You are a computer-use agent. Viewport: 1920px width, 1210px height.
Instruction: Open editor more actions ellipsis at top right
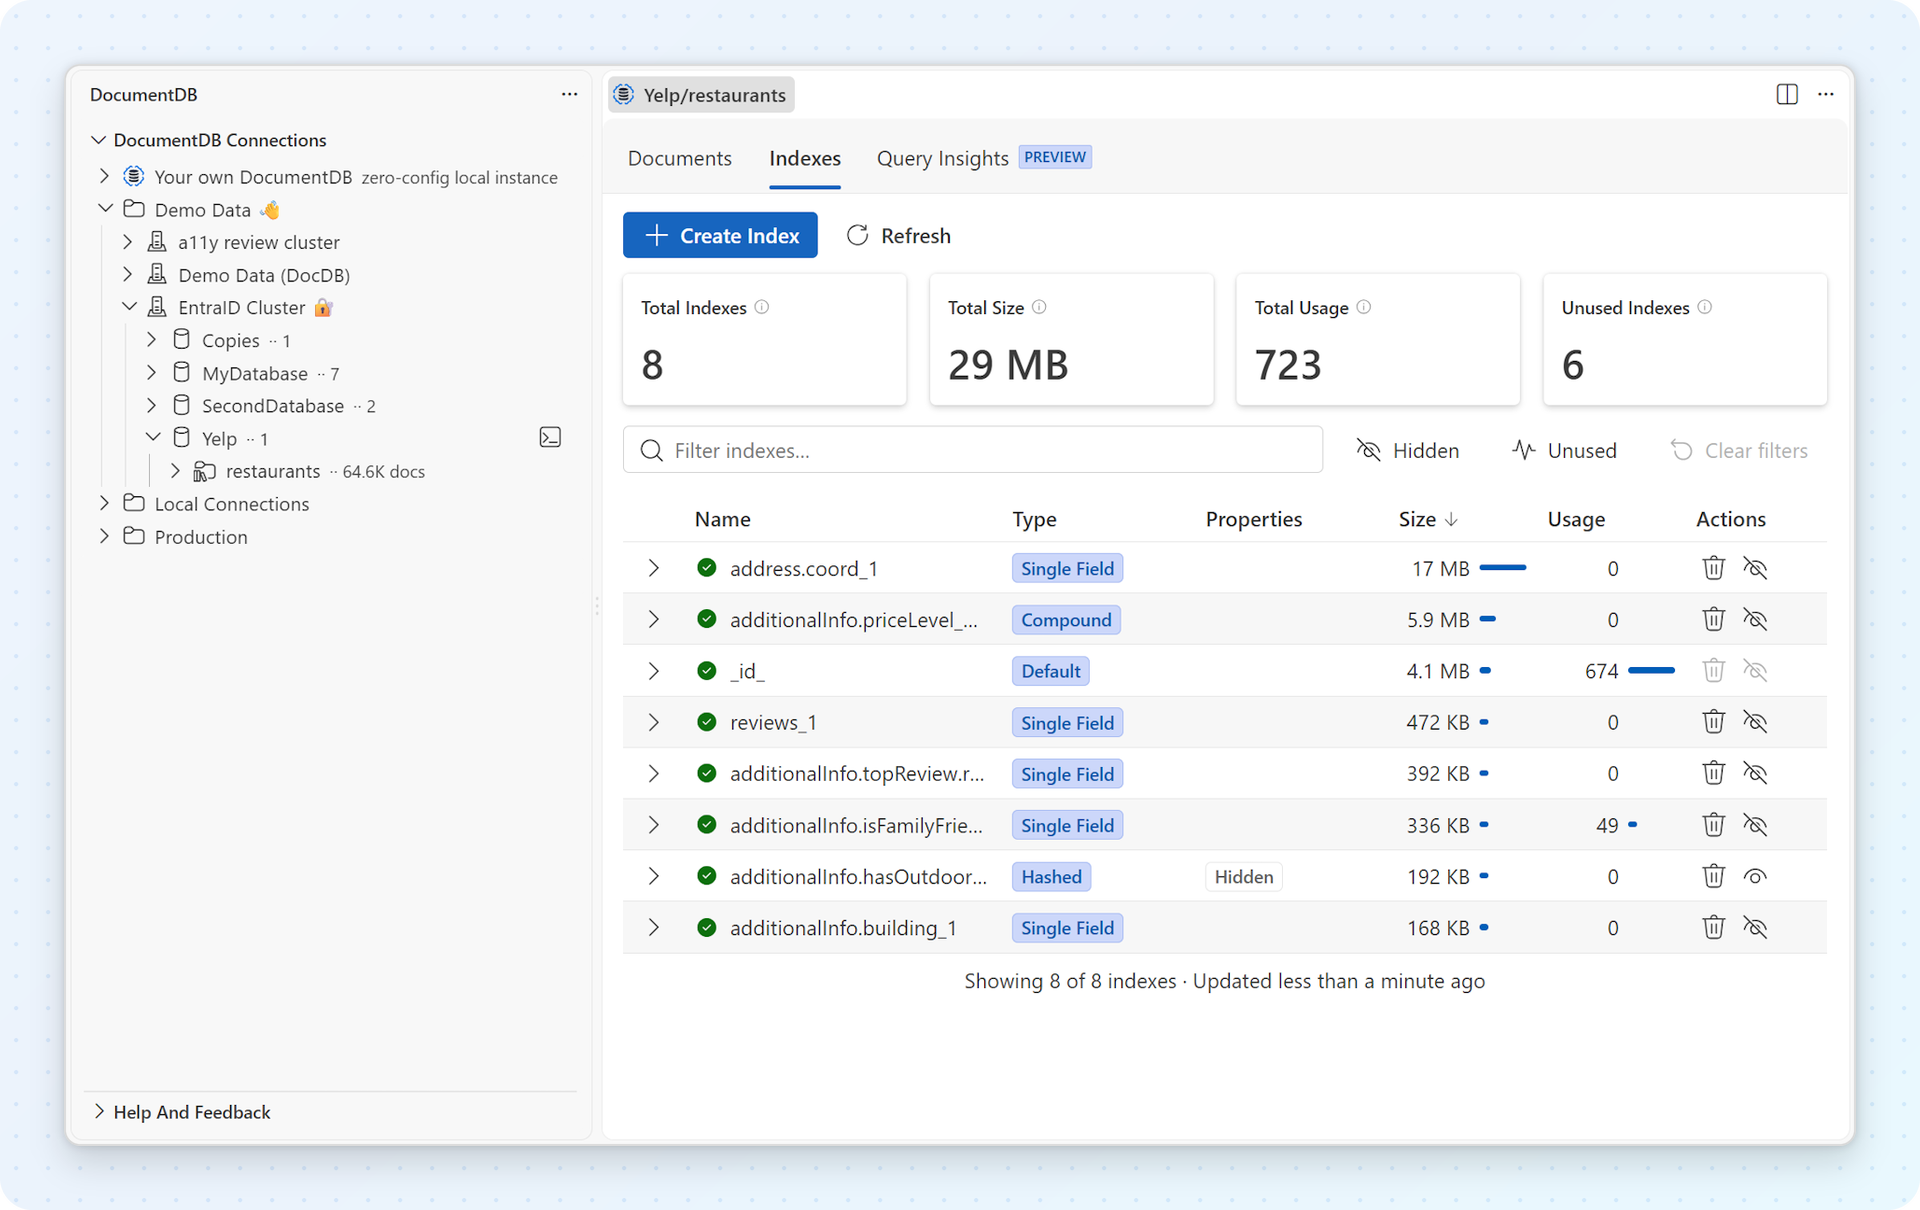click(x=1826, y=94)
